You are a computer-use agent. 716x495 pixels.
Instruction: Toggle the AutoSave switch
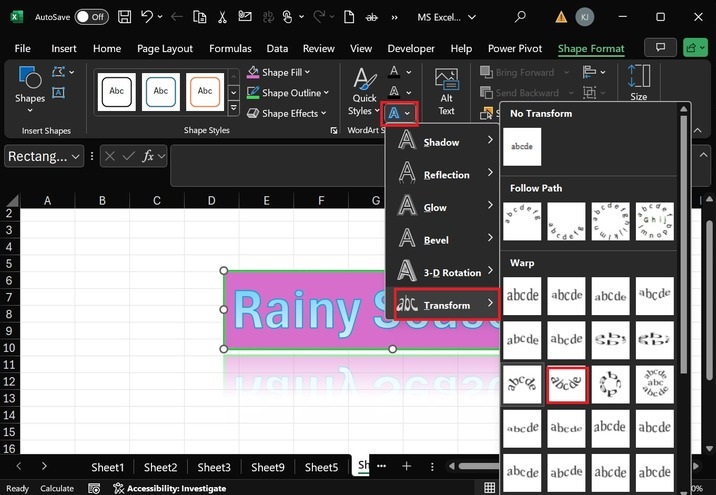click(x=91, y=17)
